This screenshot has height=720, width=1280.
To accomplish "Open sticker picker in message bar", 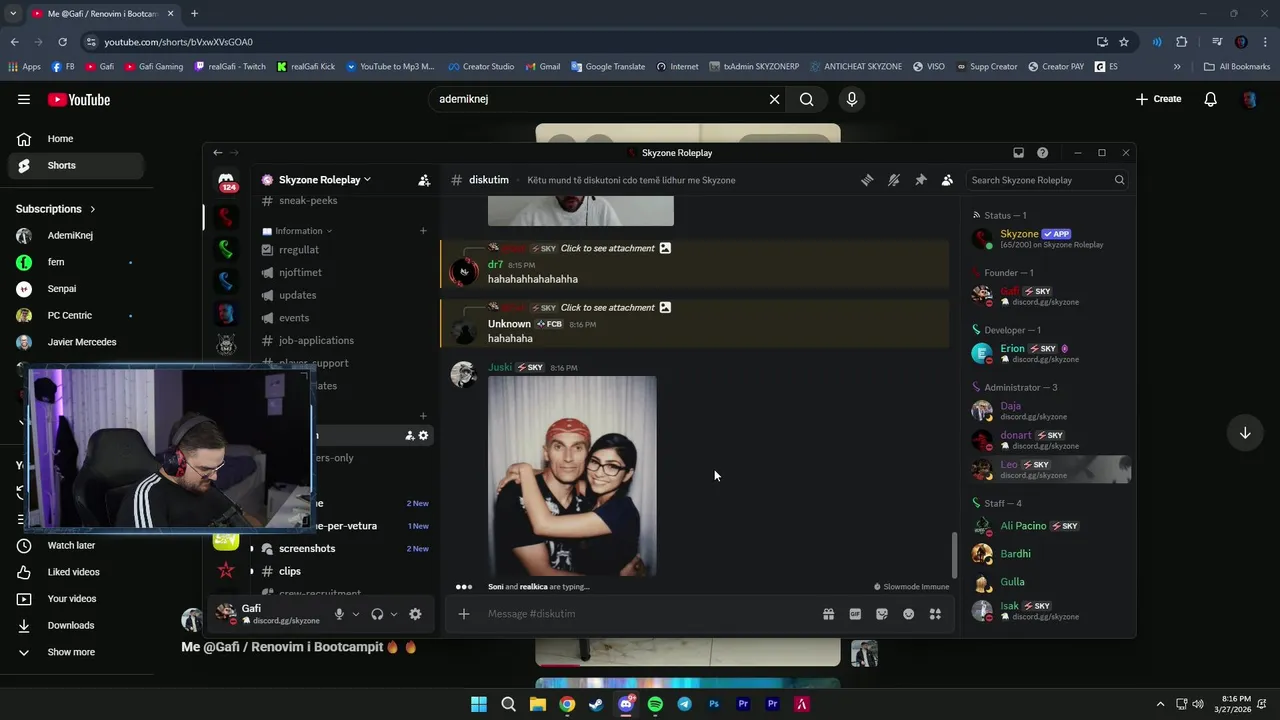I will [x=882, y=614].
